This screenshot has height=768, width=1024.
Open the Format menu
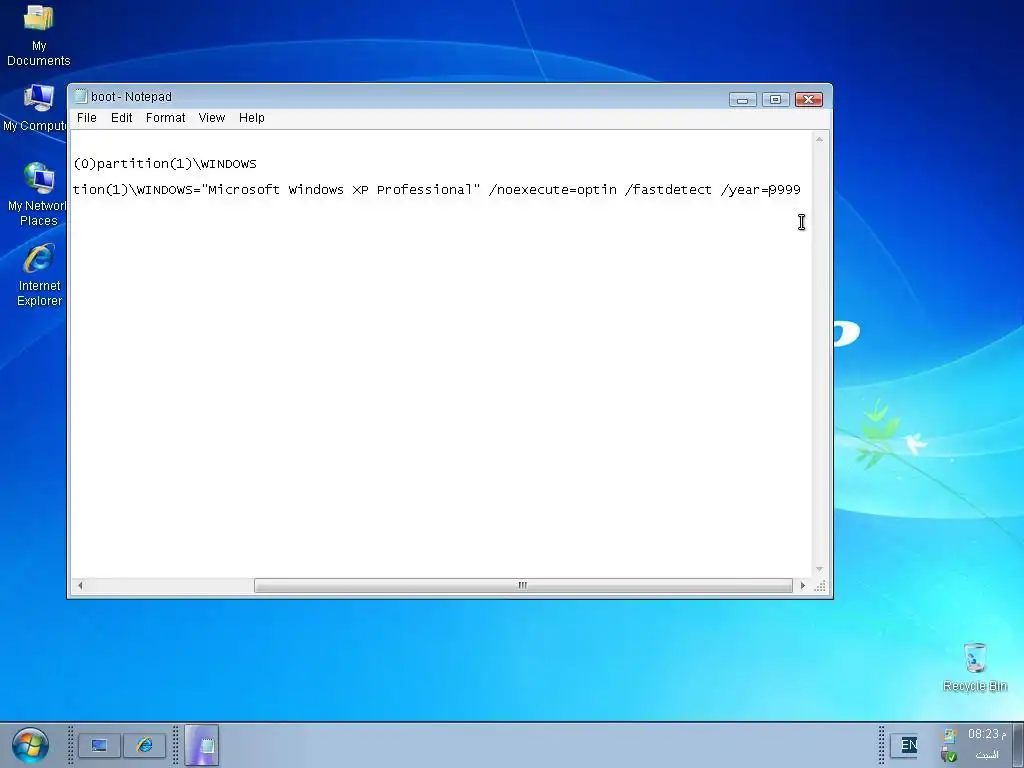[x=165, y=118]
